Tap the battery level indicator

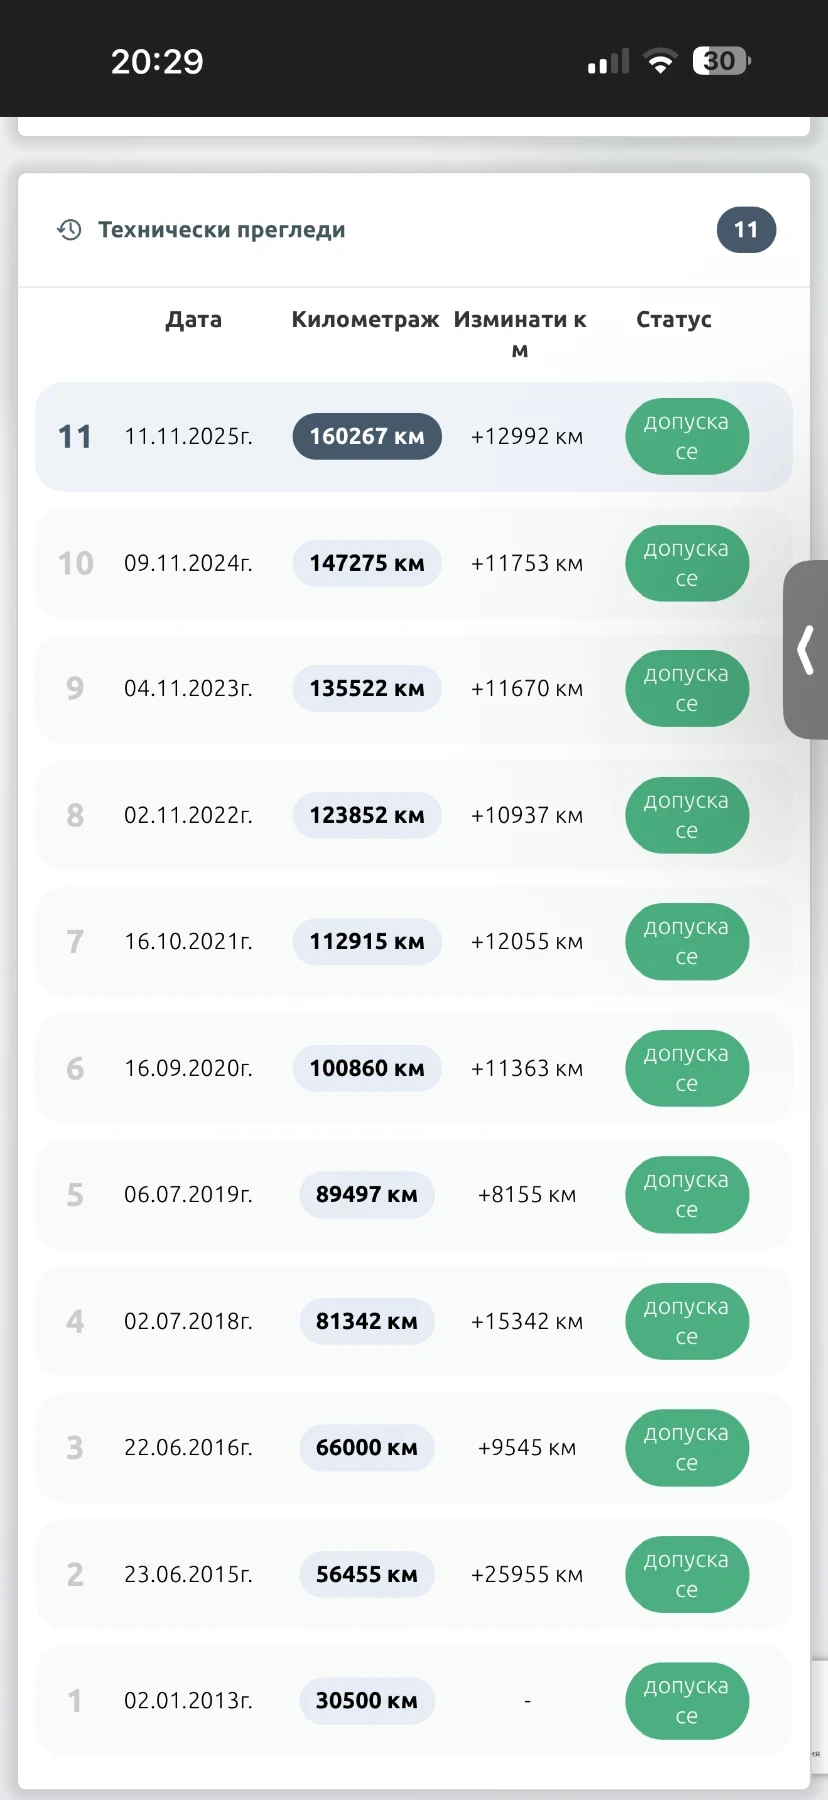[x=721, y=62]
